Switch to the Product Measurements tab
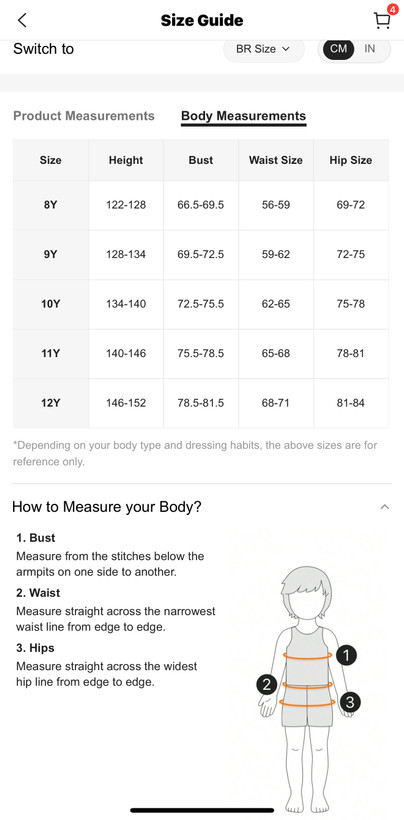 tap(84, 116)
